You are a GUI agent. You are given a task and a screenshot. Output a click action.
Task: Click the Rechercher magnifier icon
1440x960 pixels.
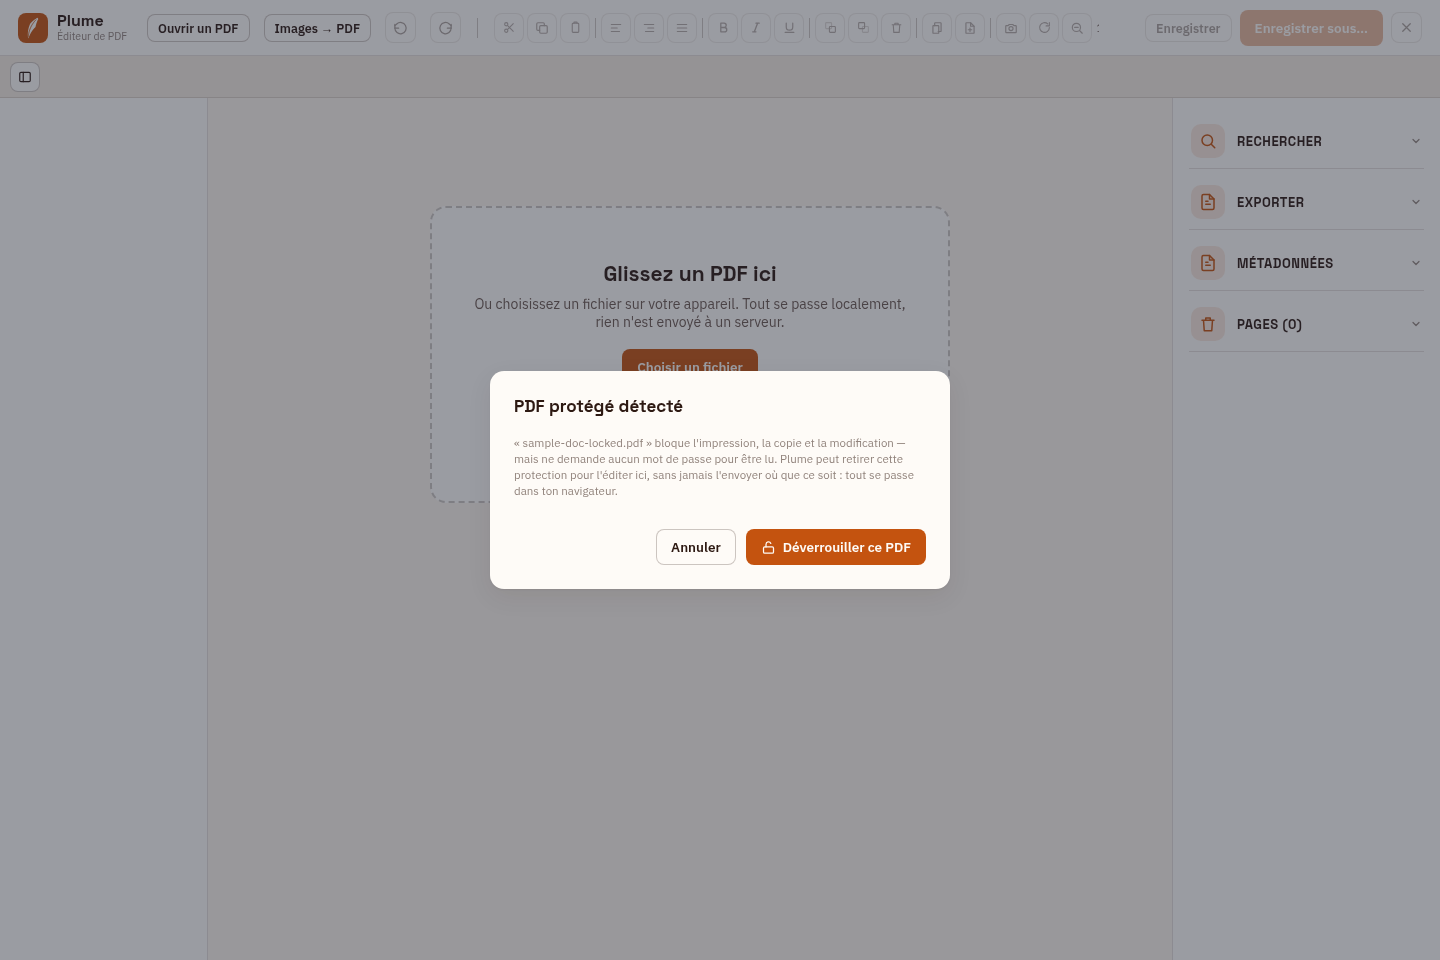coord(1208,141)
